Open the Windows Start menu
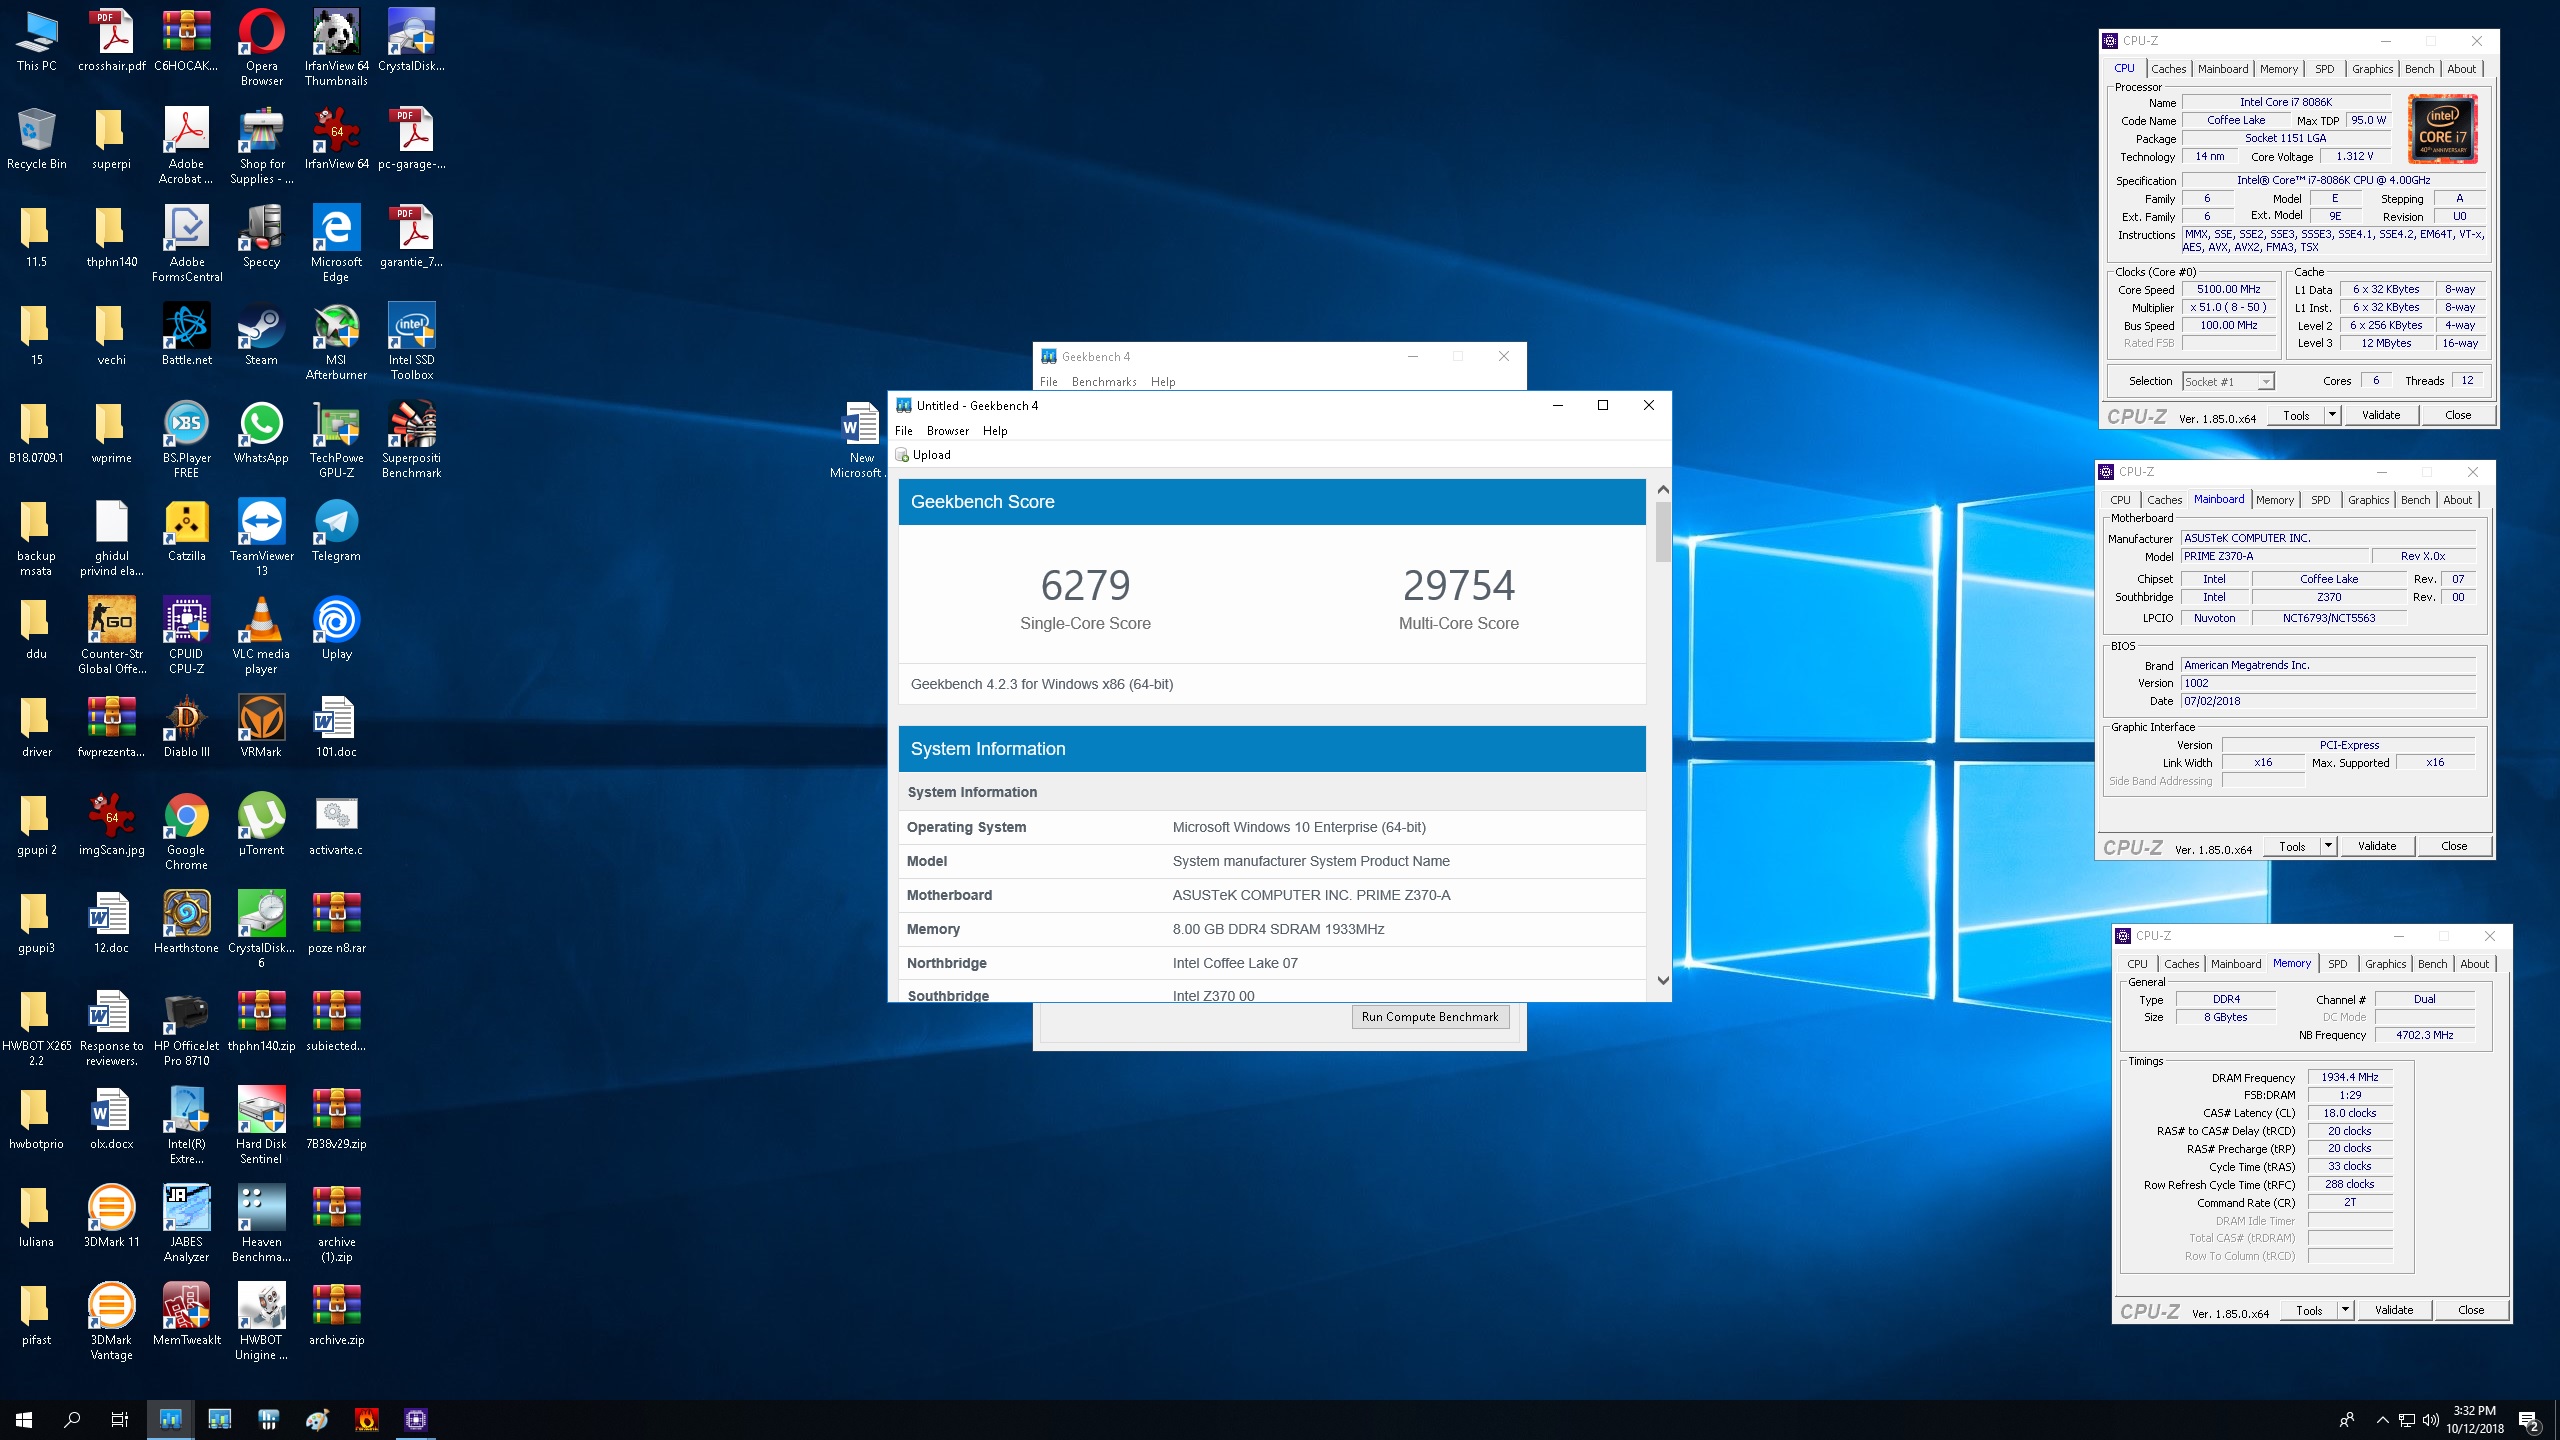 point(24,1419)
